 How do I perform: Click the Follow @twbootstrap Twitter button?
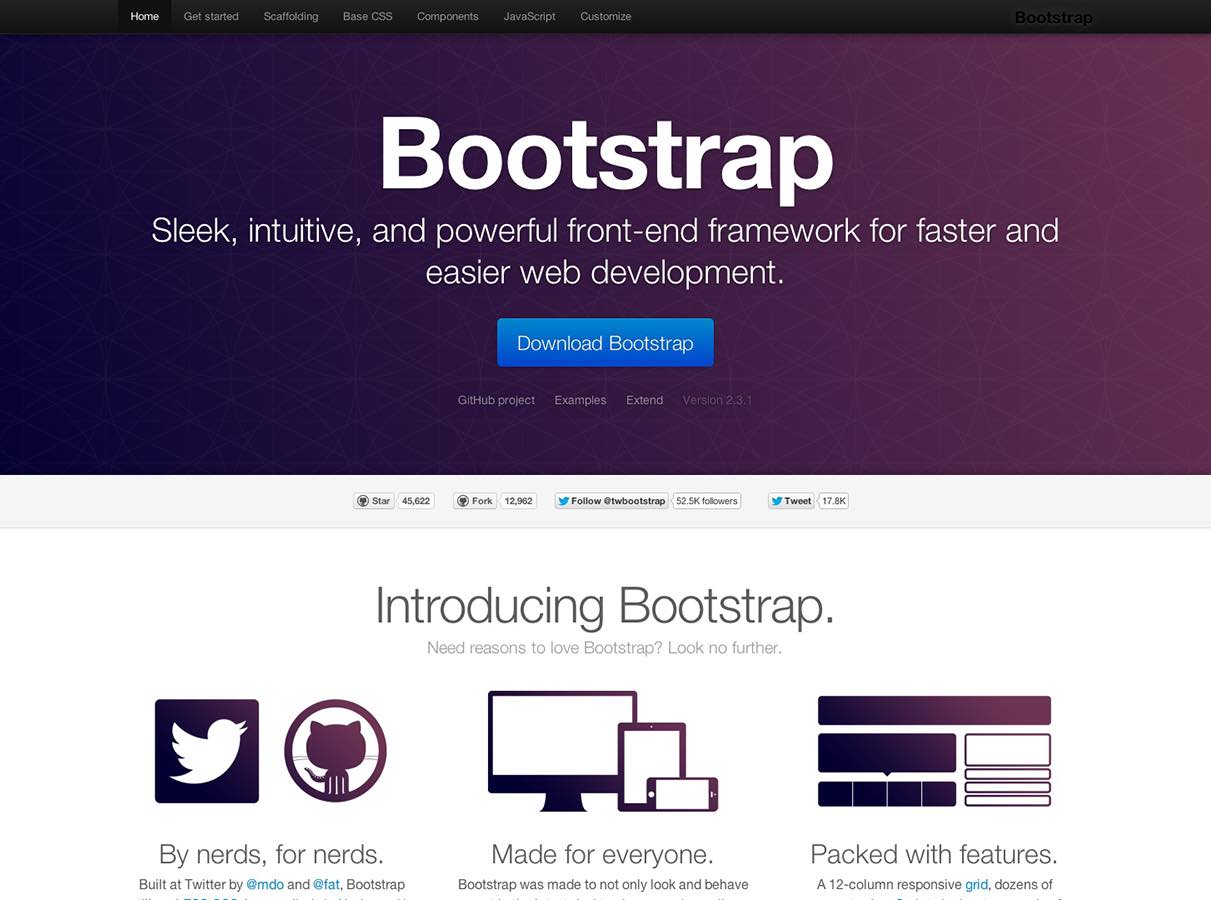click(x=611, y=501)
